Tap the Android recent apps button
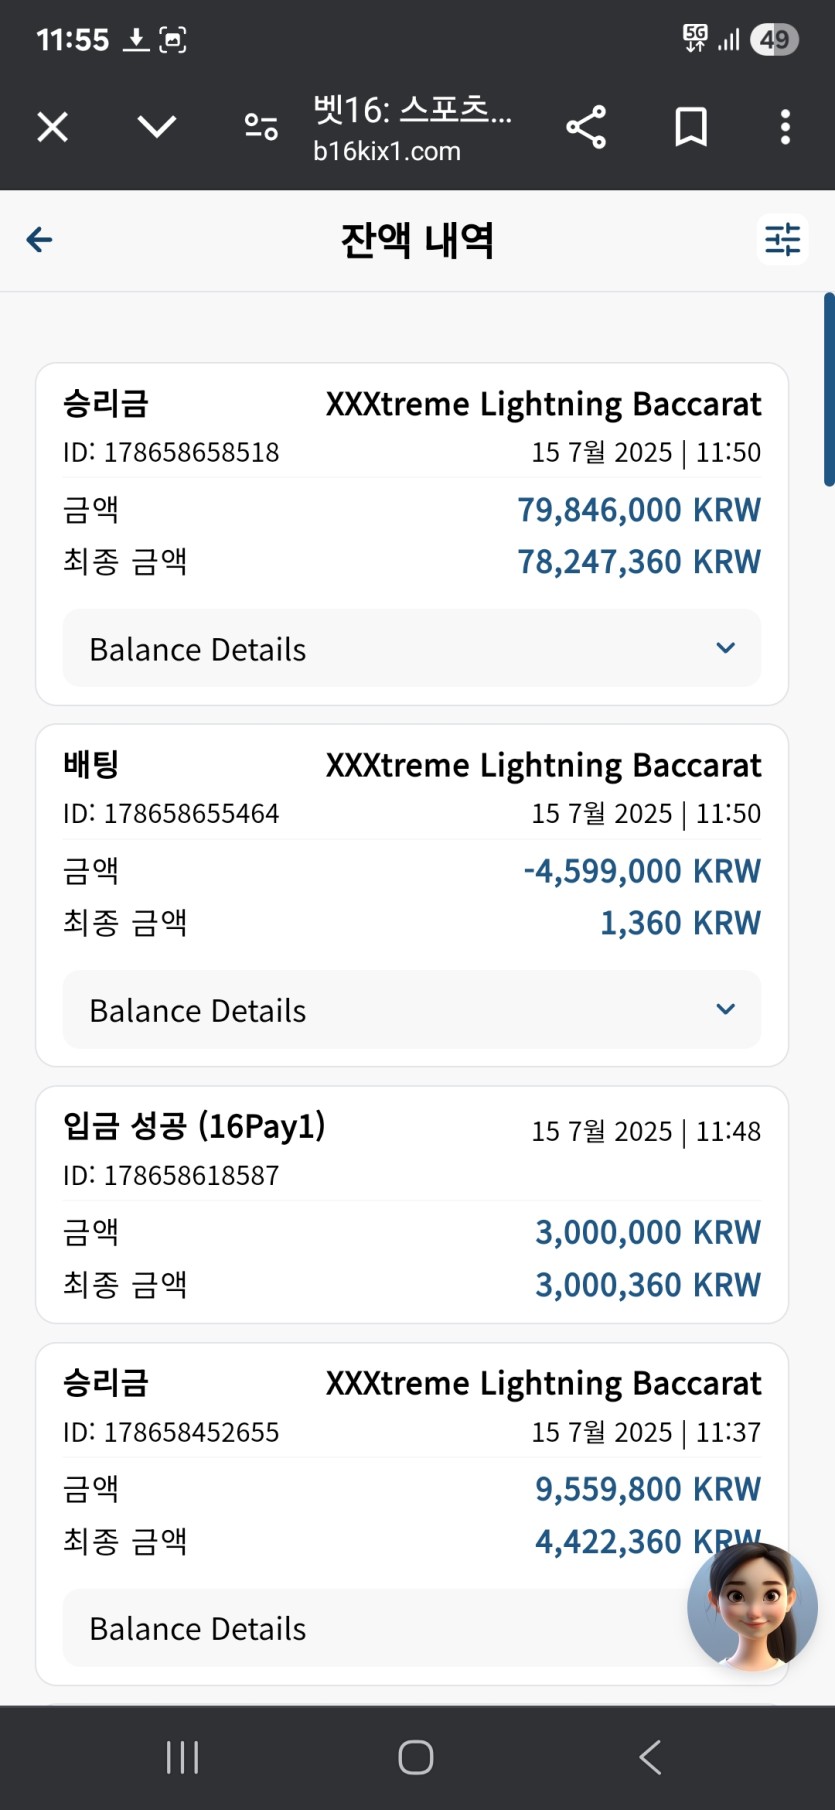The width and height of the screenshot is (835, 1810). click(x=182, y=1757)
